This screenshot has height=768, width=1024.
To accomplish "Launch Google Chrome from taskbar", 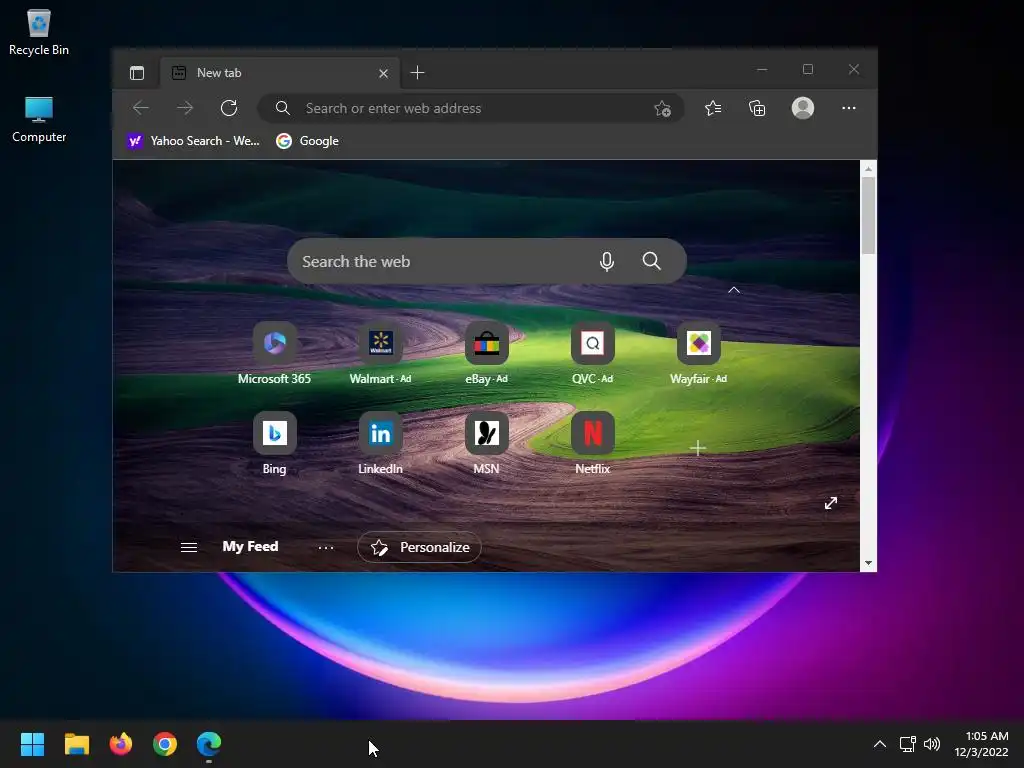I will [165, 744].
